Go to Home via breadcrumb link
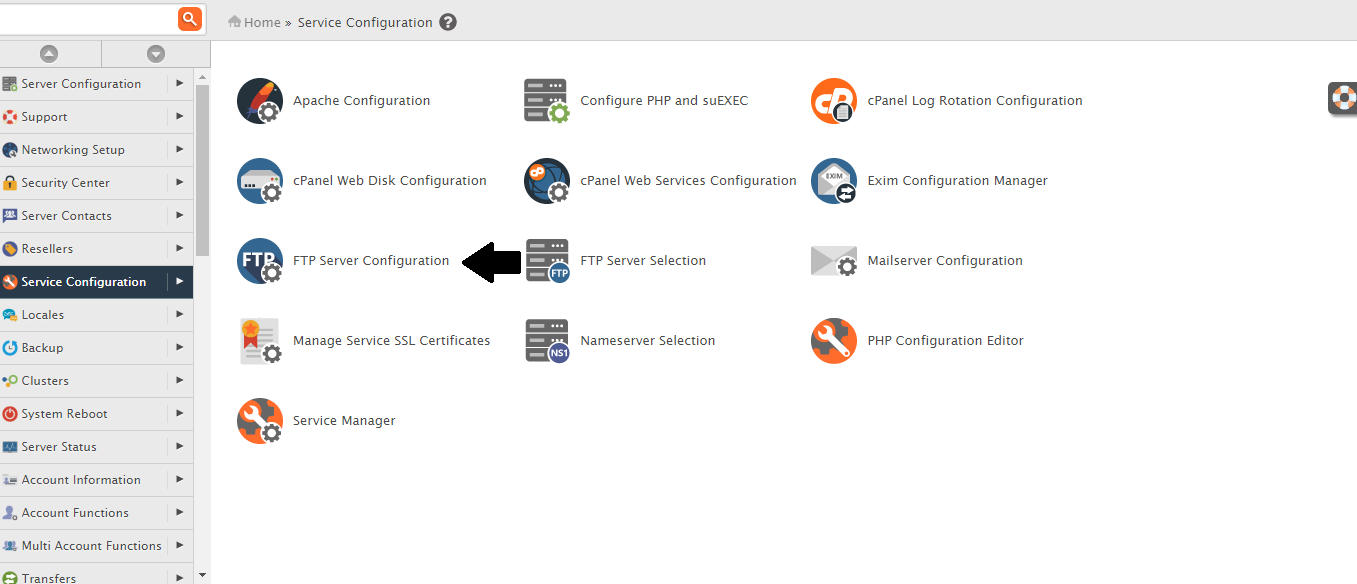This screenshot has width=1357, height=584. [x=262, y=22]
